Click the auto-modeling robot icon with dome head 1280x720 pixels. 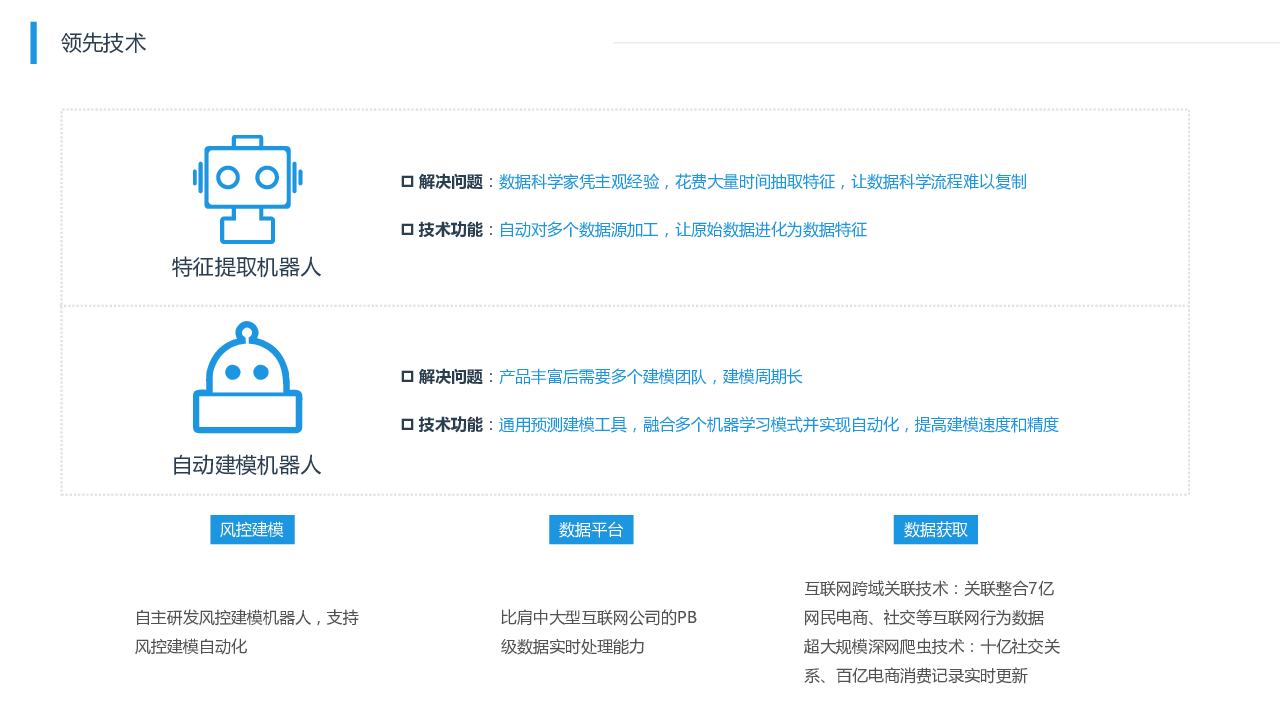tap(247, 378)
